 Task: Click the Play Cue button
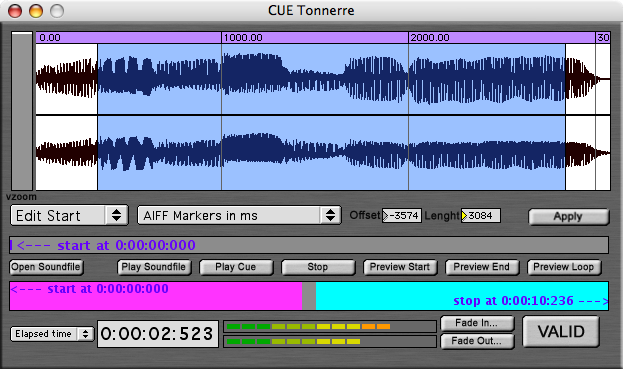pos(236,267)
